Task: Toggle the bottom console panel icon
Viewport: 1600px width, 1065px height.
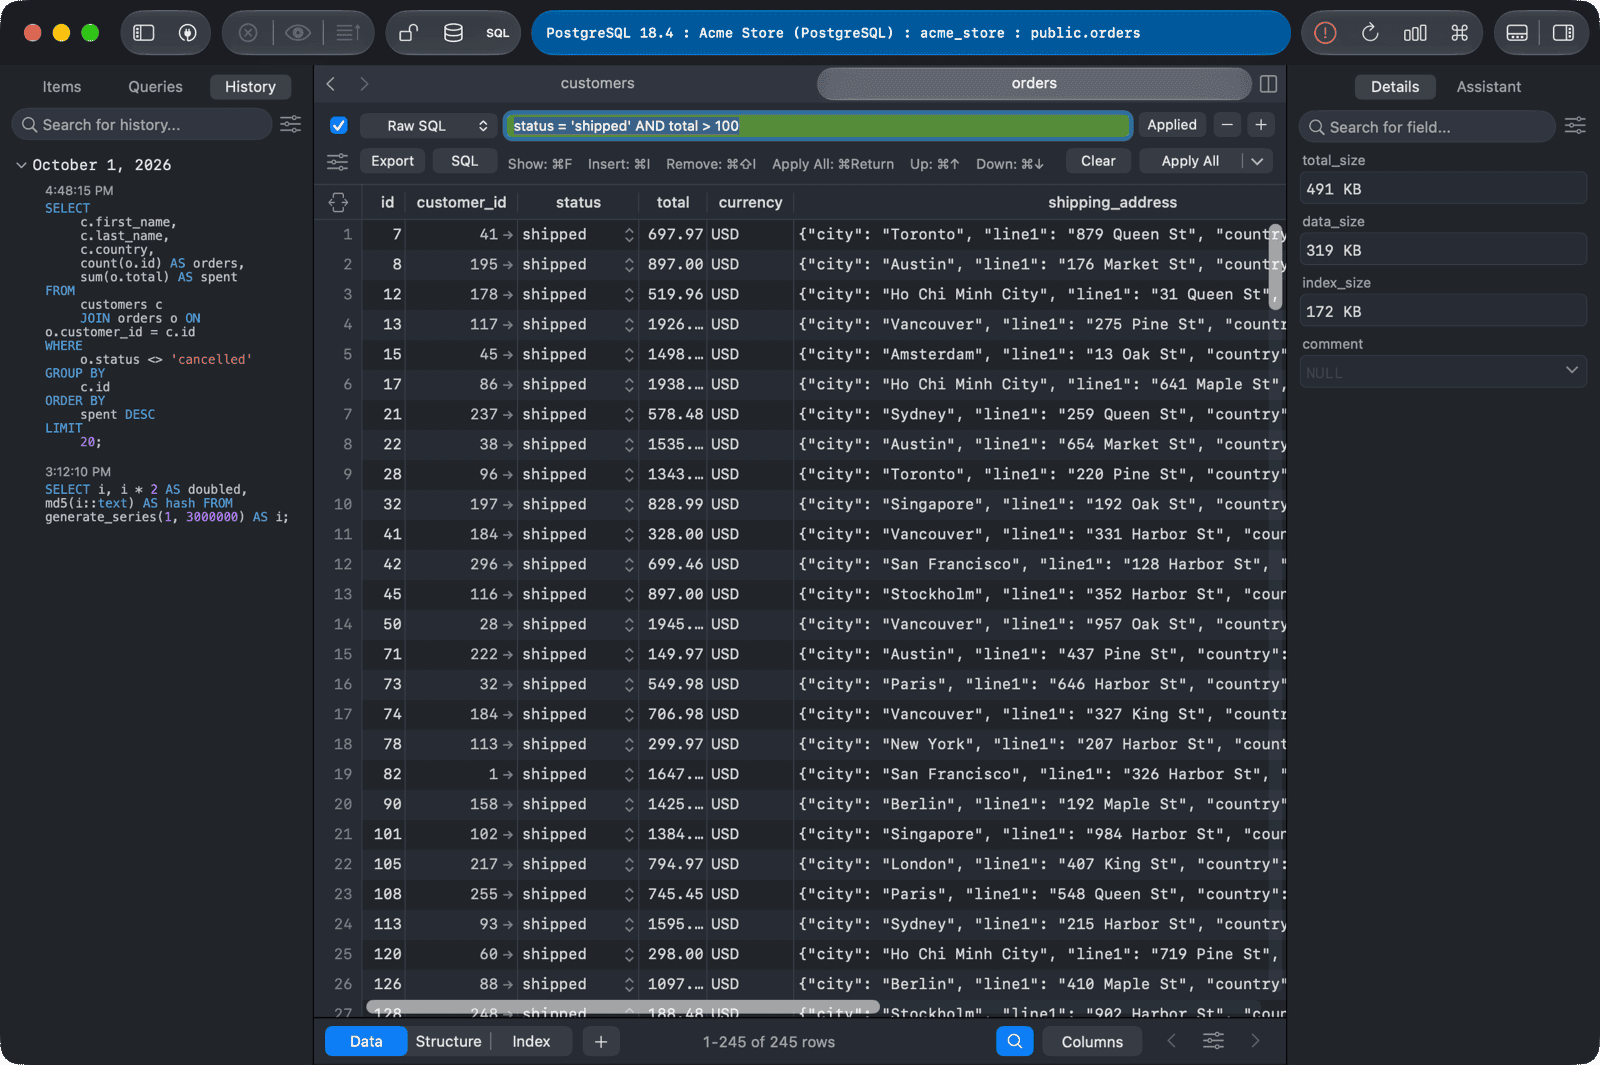Action: pos(1517,33)
